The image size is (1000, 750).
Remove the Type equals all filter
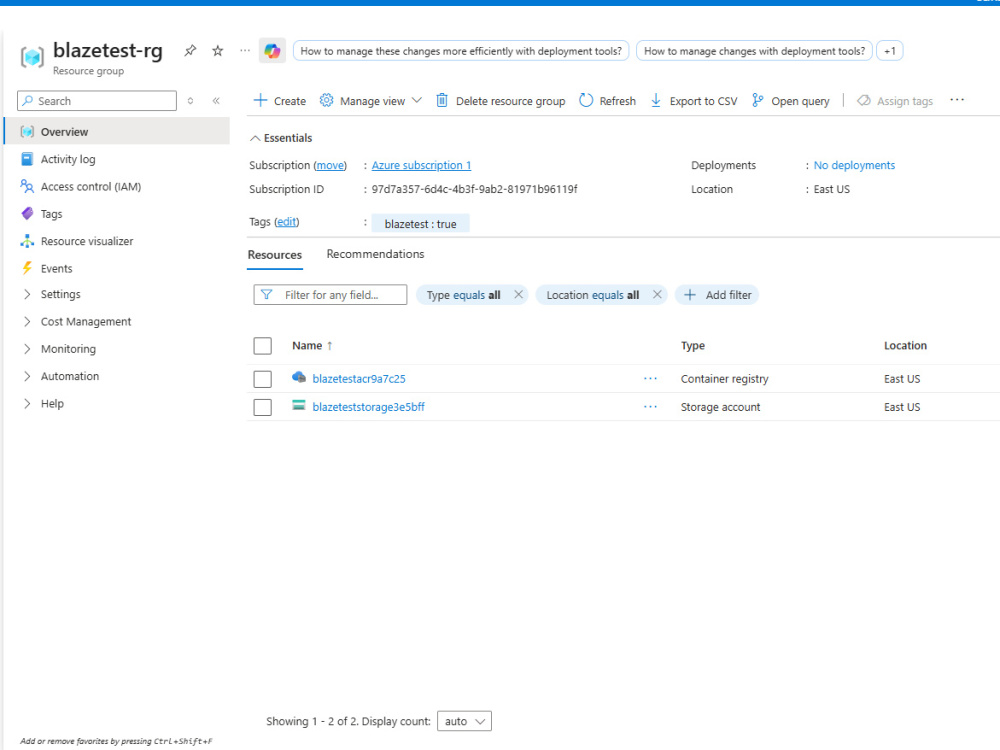[518, 295]
